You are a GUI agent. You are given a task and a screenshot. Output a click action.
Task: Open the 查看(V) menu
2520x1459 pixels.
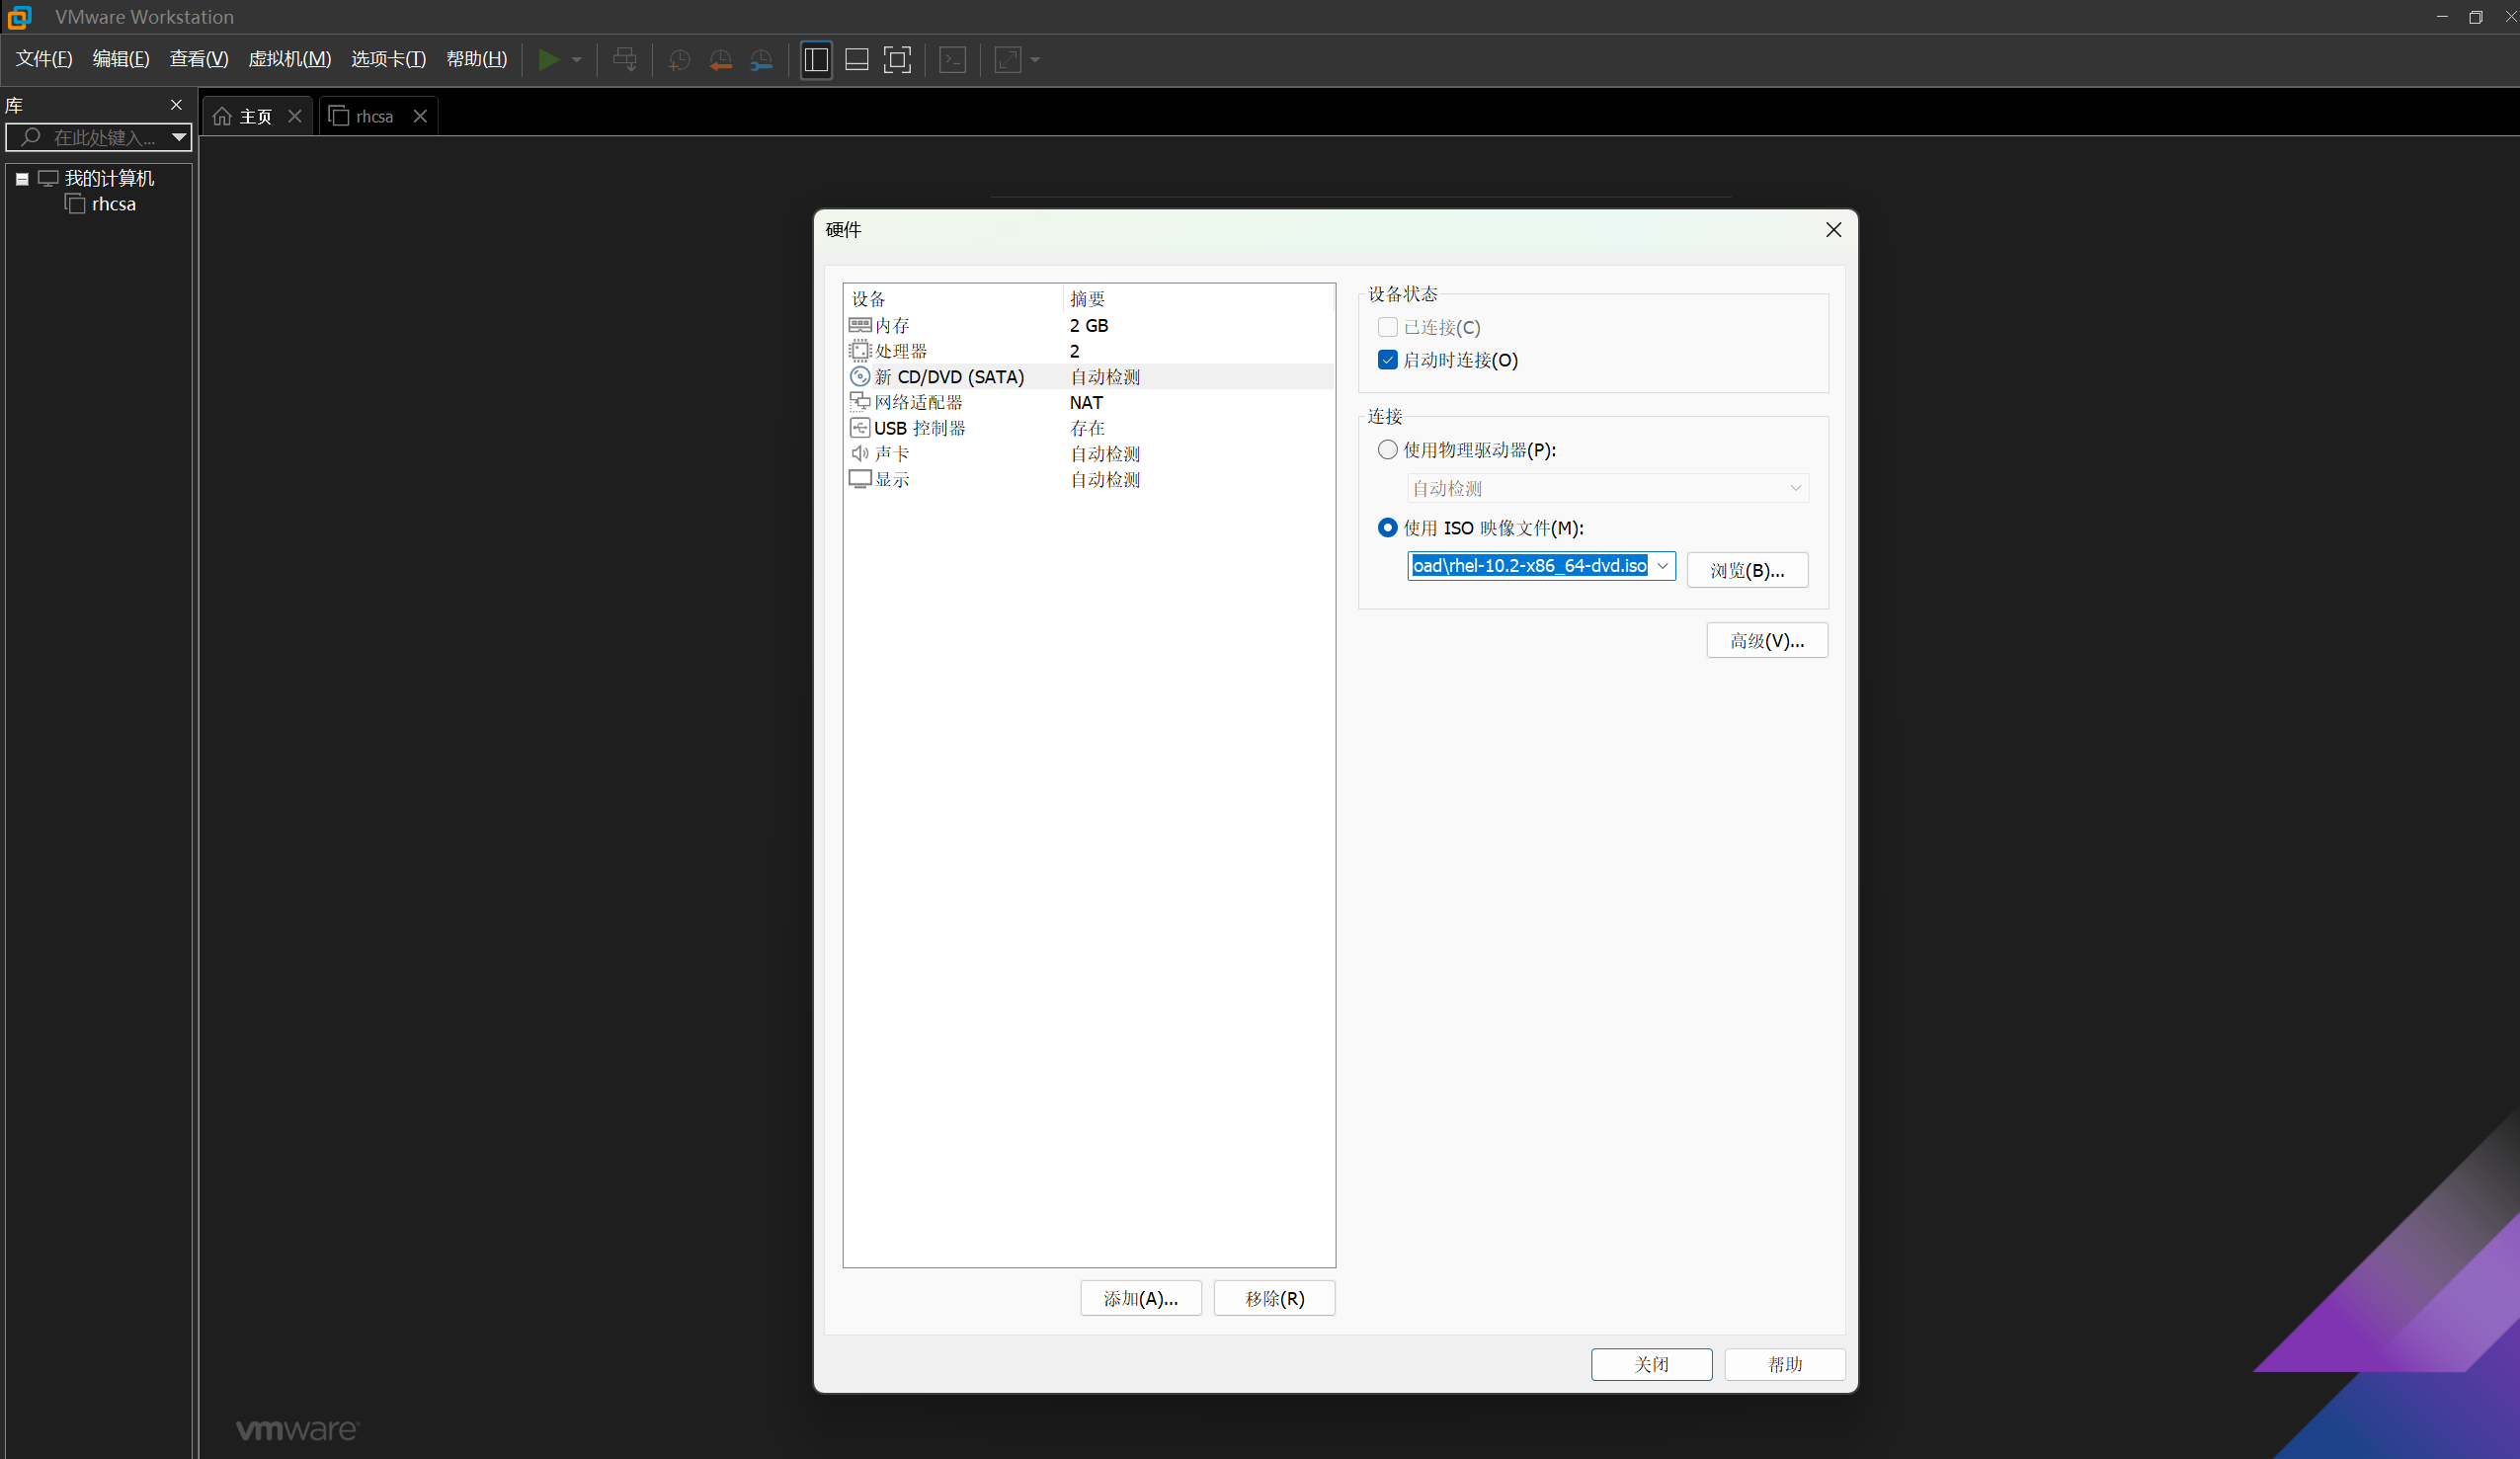point(199,59)
